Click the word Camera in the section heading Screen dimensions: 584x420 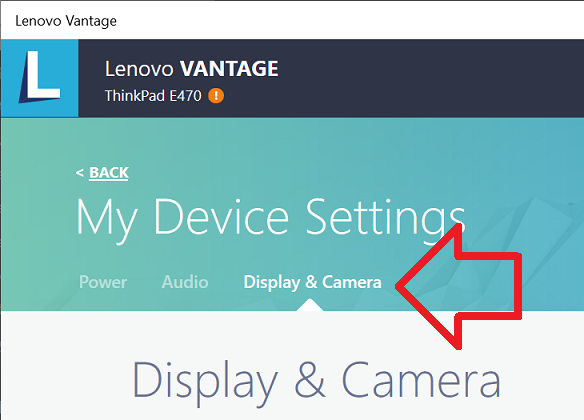coord(421,379)
